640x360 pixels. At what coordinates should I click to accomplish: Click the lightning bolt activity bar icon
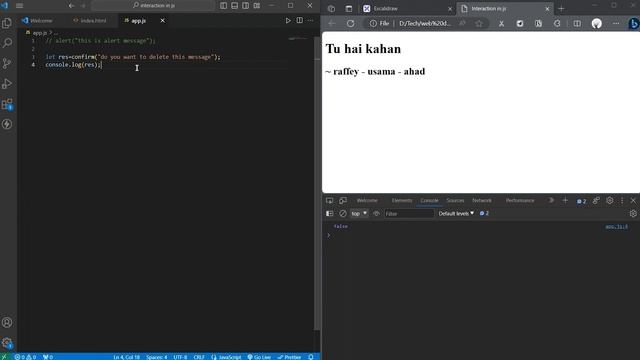coord(7,124)
